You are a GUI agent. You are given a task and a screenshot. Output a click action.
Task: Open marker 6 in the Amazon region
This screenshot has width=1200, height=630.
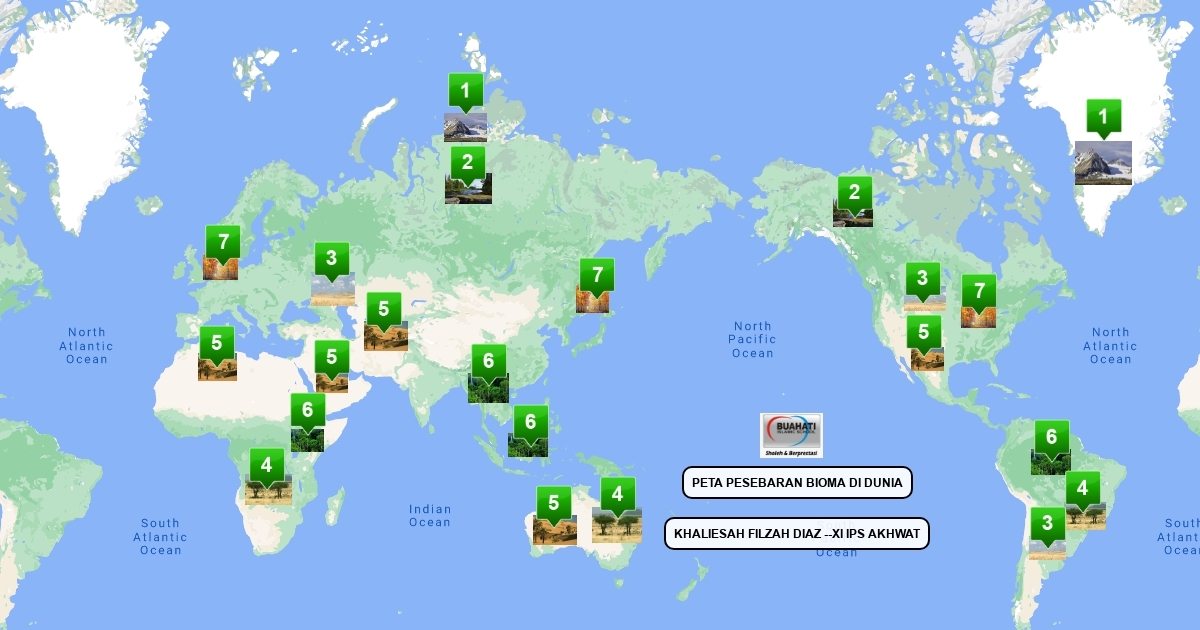click(1051, 437)
